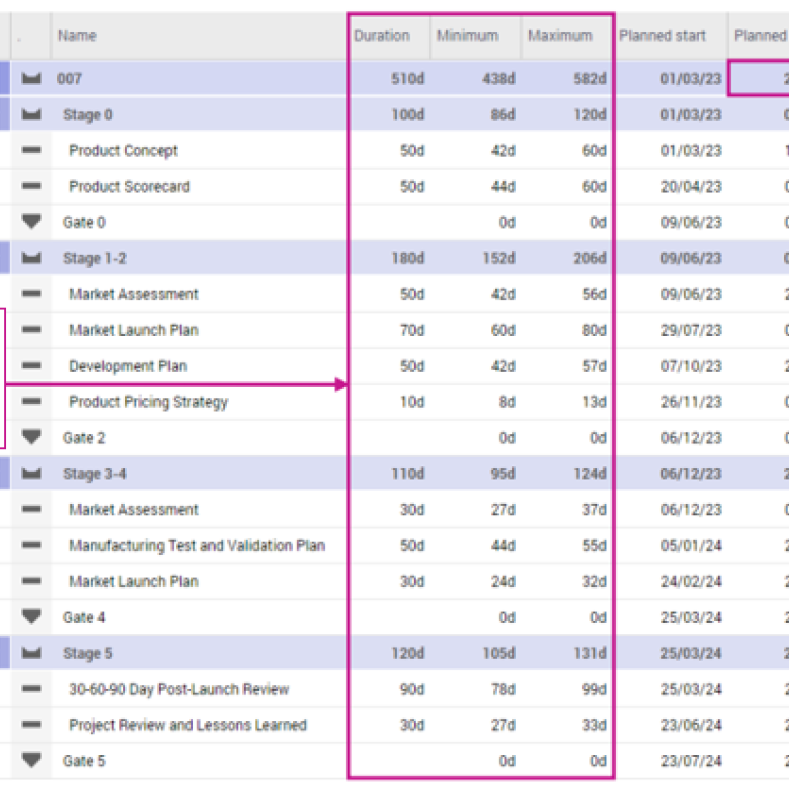The image size is (789, 789).
Task: Select the Stage 5 row name
Action: pyautogui.click(x=88, y=654)
